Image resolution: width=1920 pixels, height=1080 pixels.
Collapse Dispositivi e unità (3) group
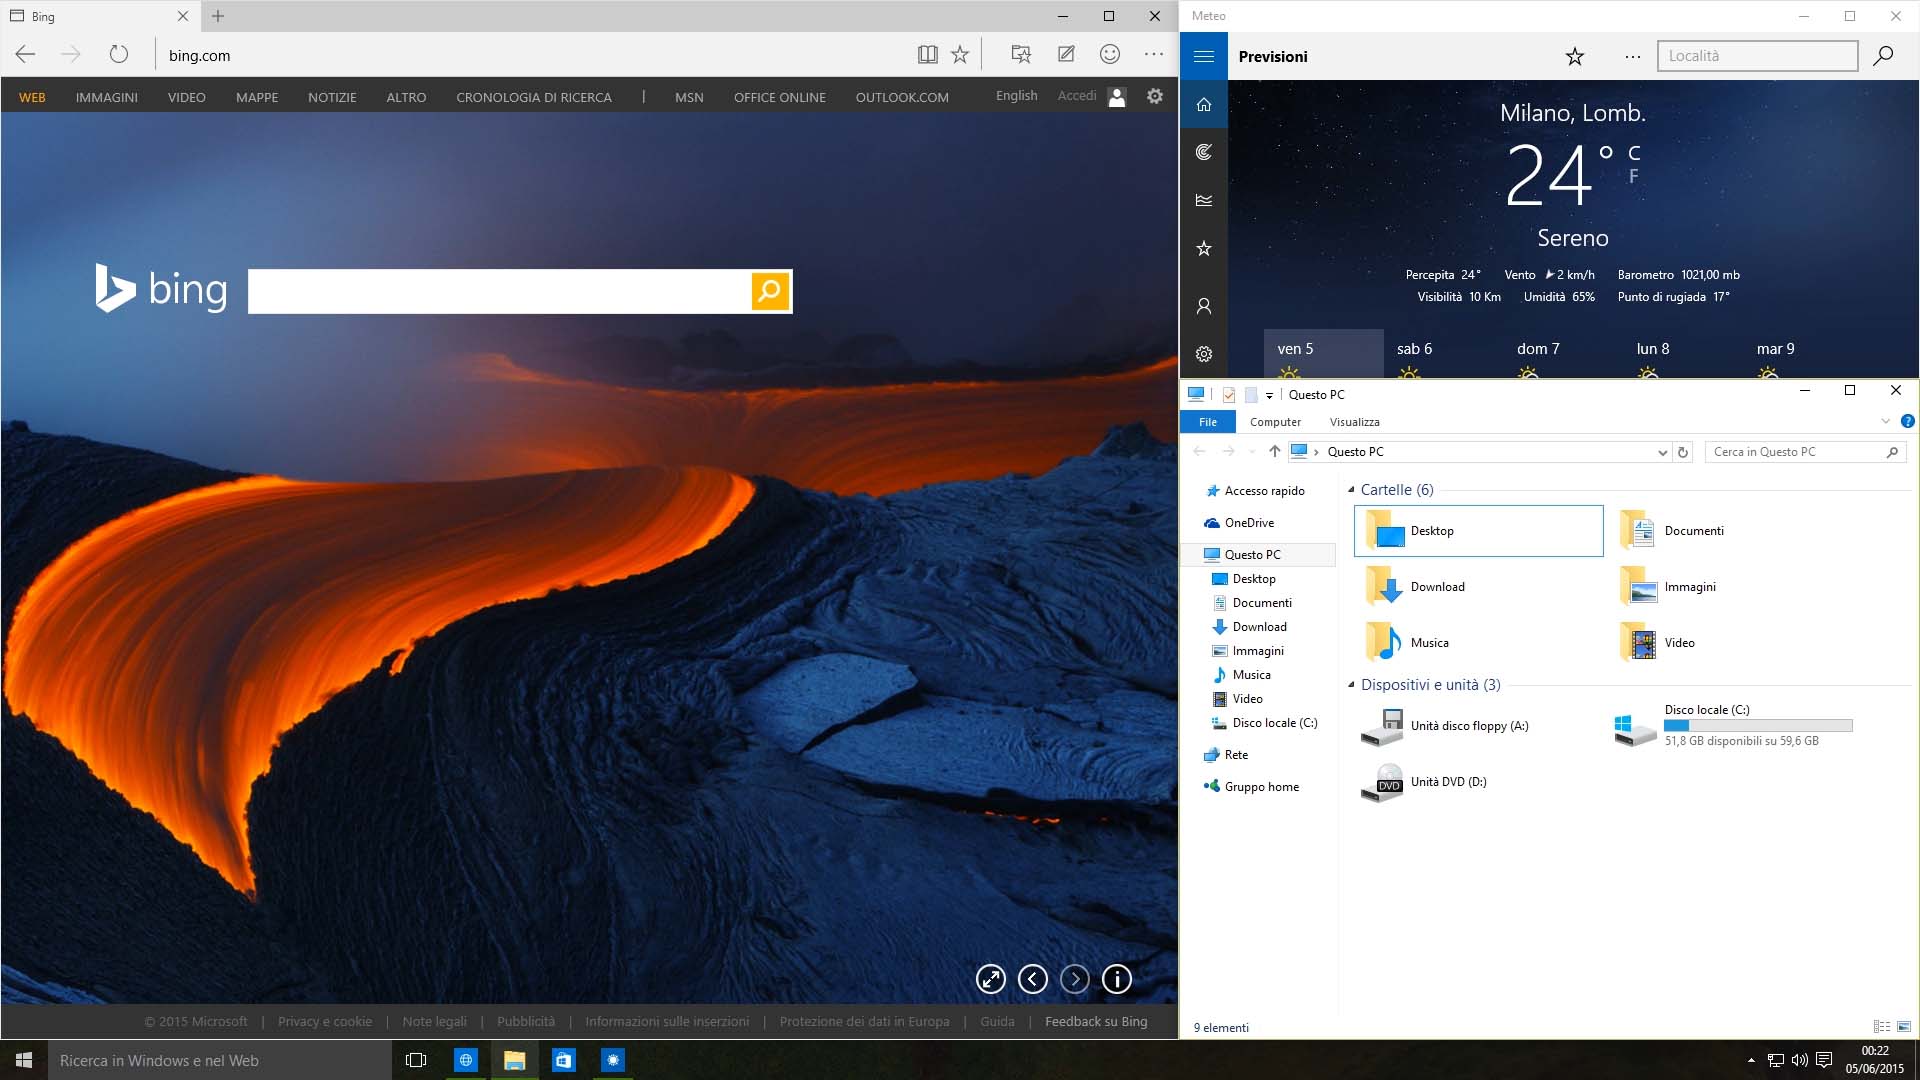point(1352,685)
